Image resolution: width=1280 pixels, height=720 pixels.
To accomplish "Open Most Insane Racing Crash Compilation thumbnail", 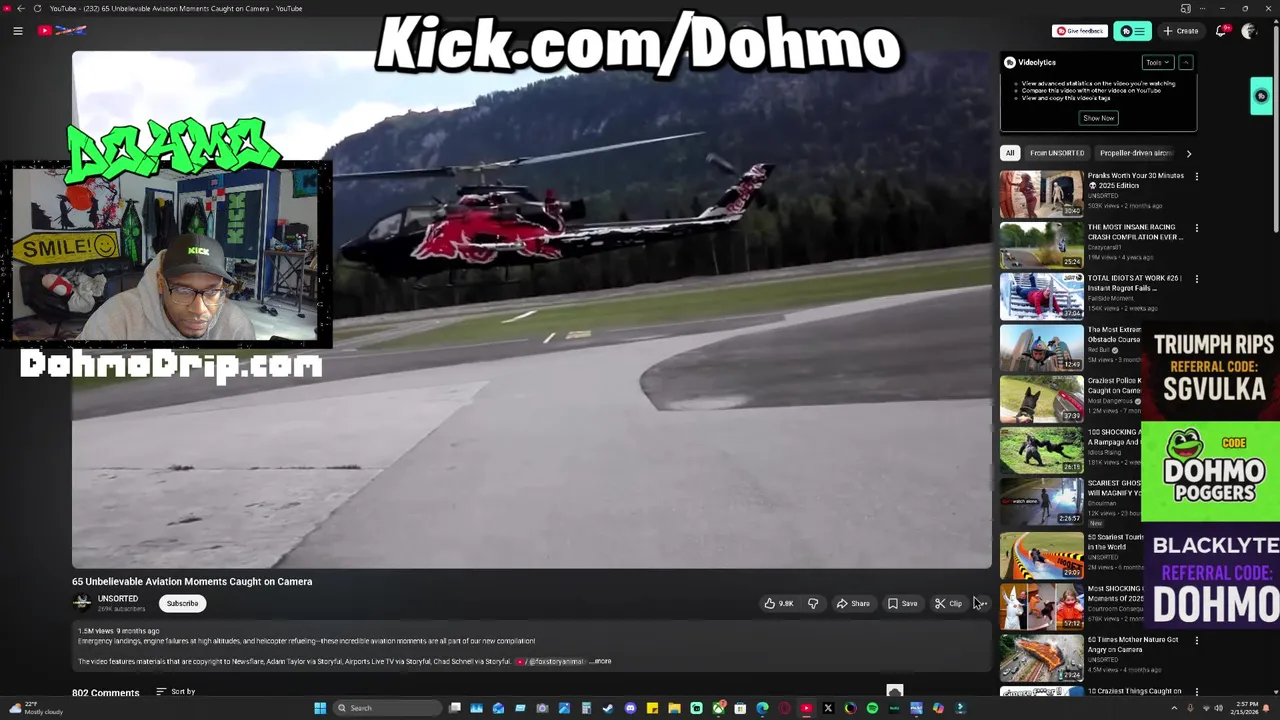I will pyautogui.click(x=1041, y=245).
